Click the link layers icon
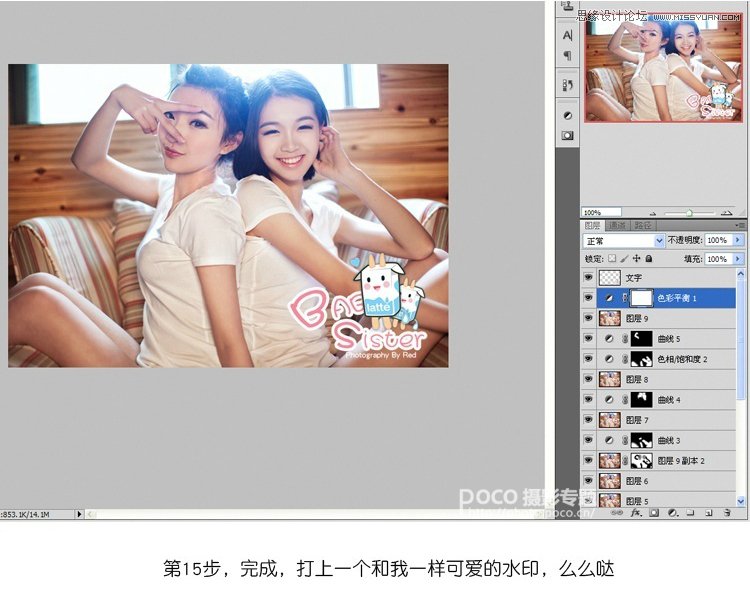The image size is (750, 602). click(x=618, y=513)
